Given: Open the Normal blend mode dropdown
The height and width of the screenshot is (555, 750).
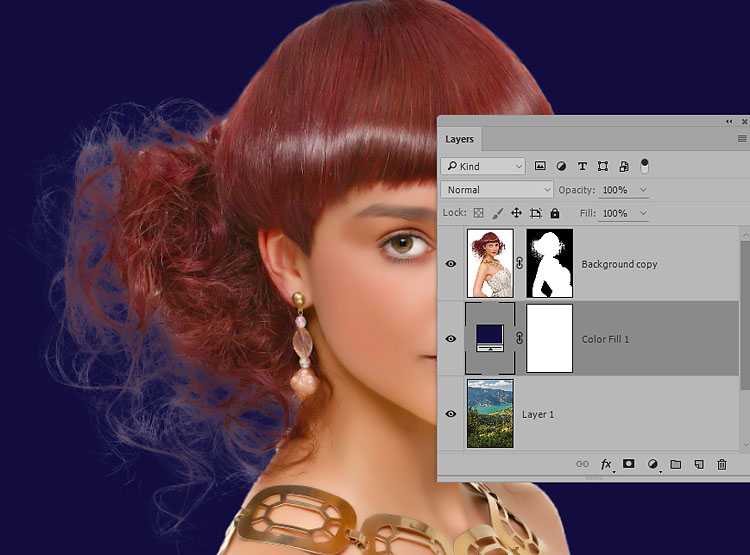Looking at the screenshot, I should (x=497, y=189).
